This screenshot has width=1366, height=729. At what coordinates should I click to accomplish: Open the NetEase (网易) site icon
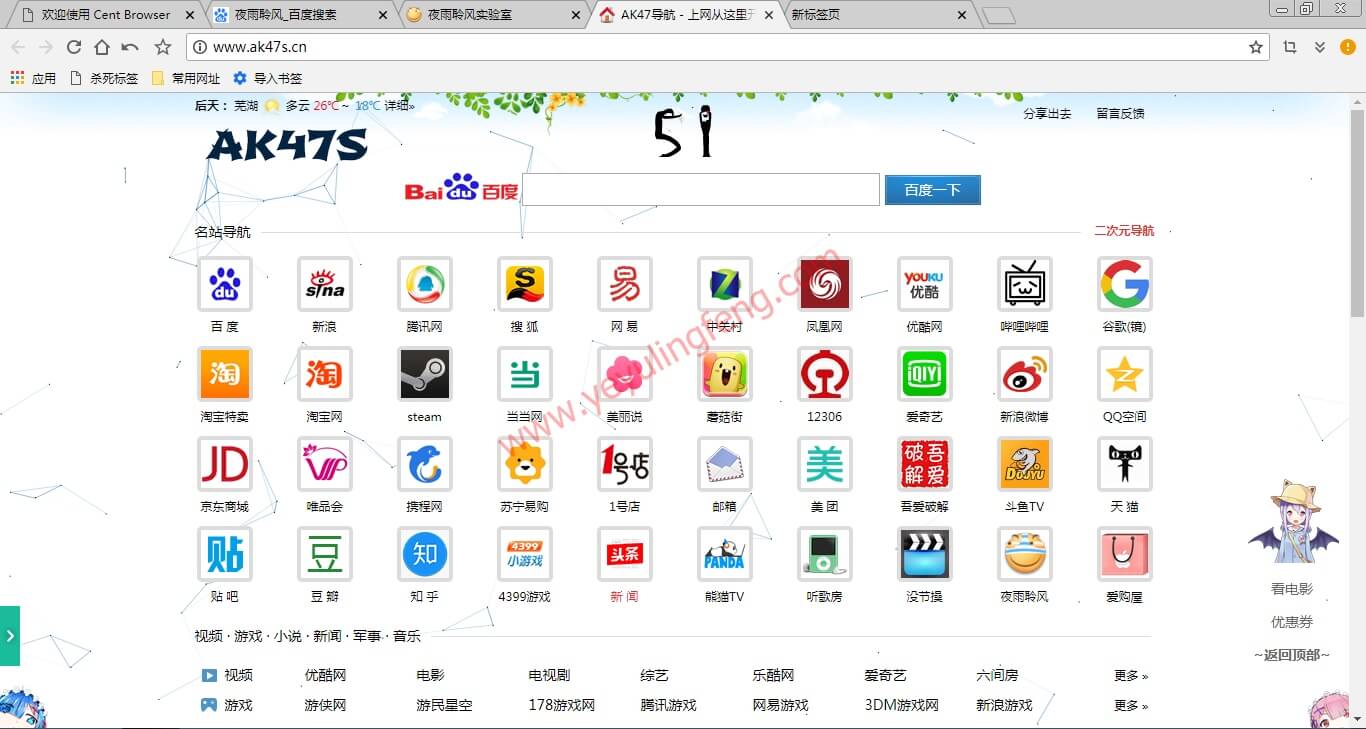(x=625, y=284)
